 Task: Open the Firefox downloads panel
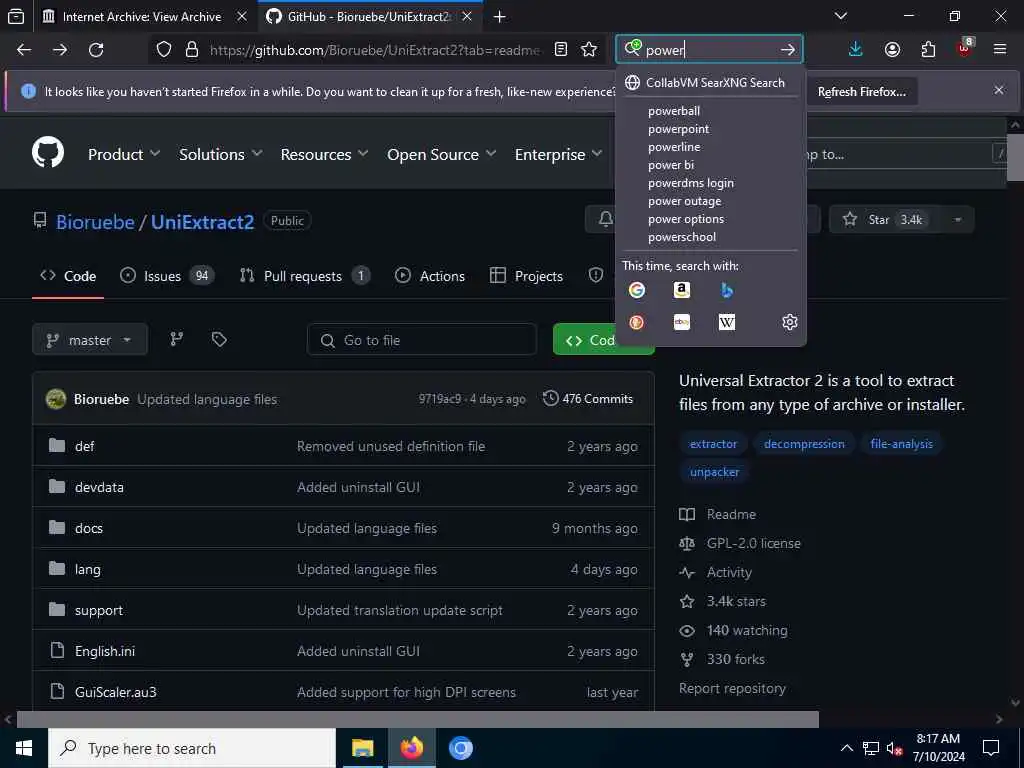pos(856,50)
